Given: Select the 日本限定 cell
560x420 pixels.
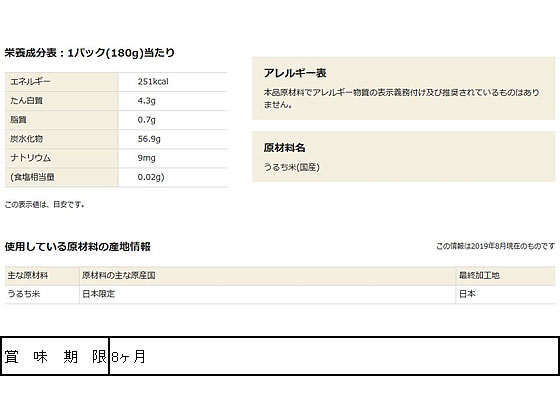Looking at the screenshot, I should click(x=98, y=294).
